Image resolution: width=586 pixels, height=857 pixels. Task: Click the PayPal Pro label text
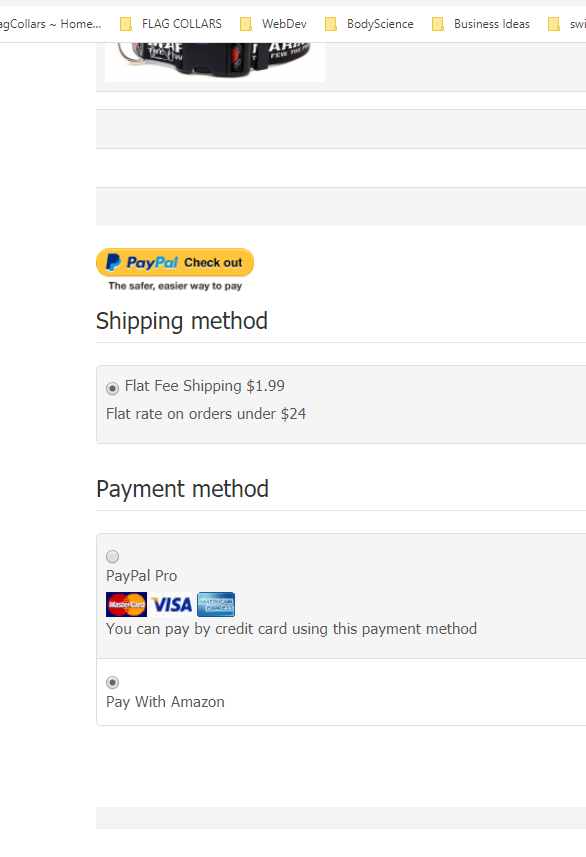(142, 576)
